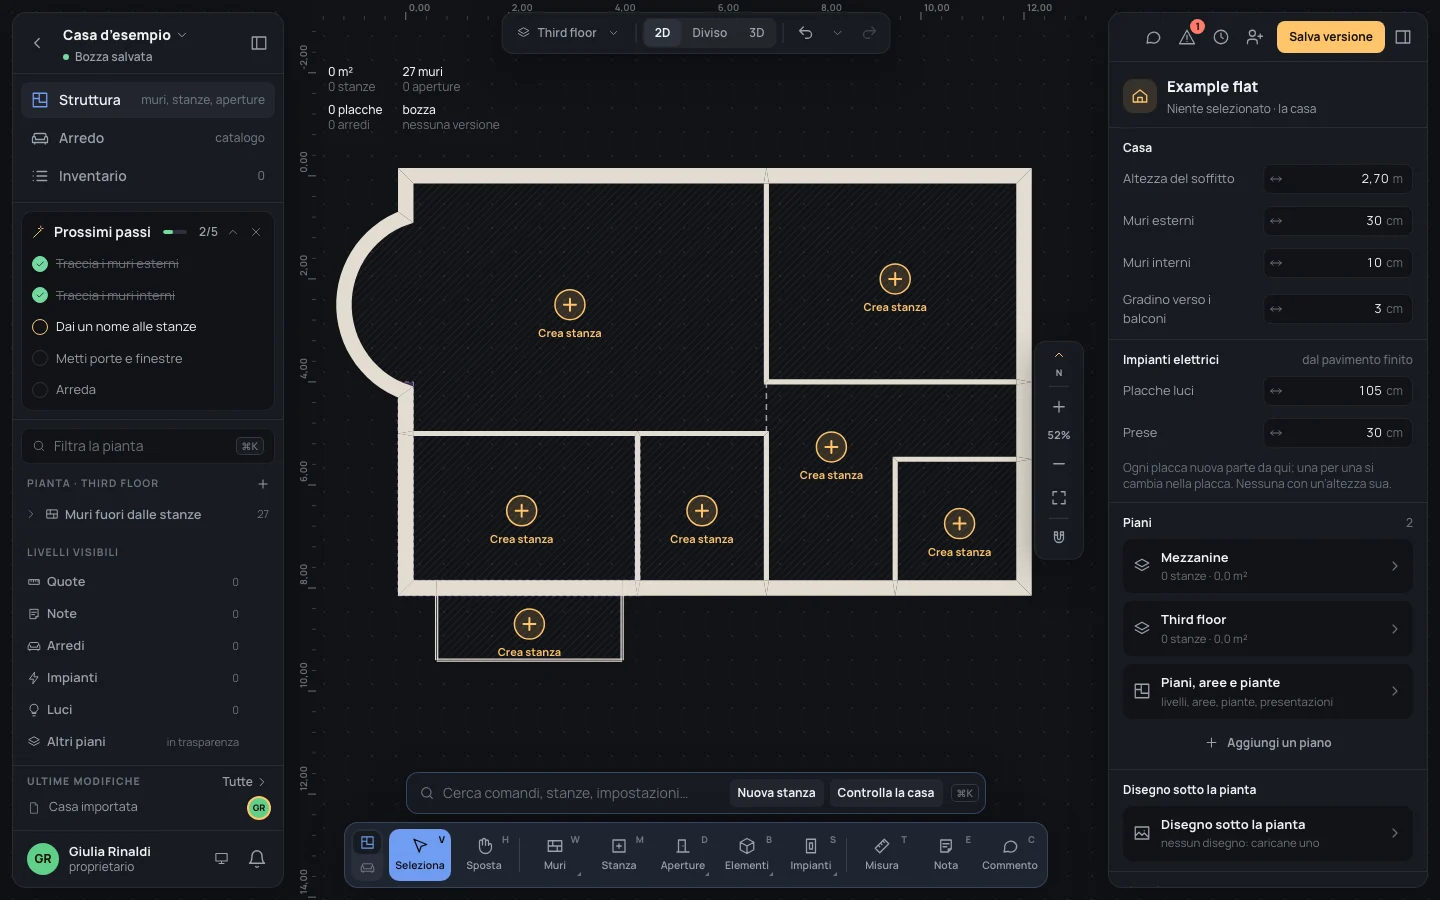The height and width of the screenshot is (900, 1440).
Task: Zoom out with the minus icon
Action: point(1059,464)
